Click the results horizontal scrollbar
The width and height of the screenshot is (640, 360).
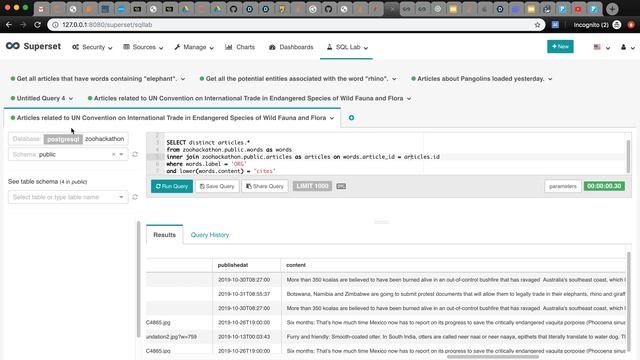pos(493,357)
